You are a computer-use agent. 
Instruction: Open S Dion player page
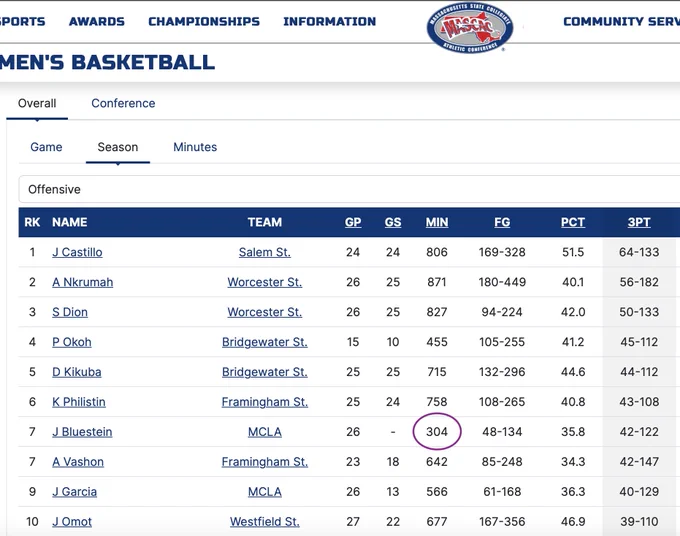coord(70,312)
